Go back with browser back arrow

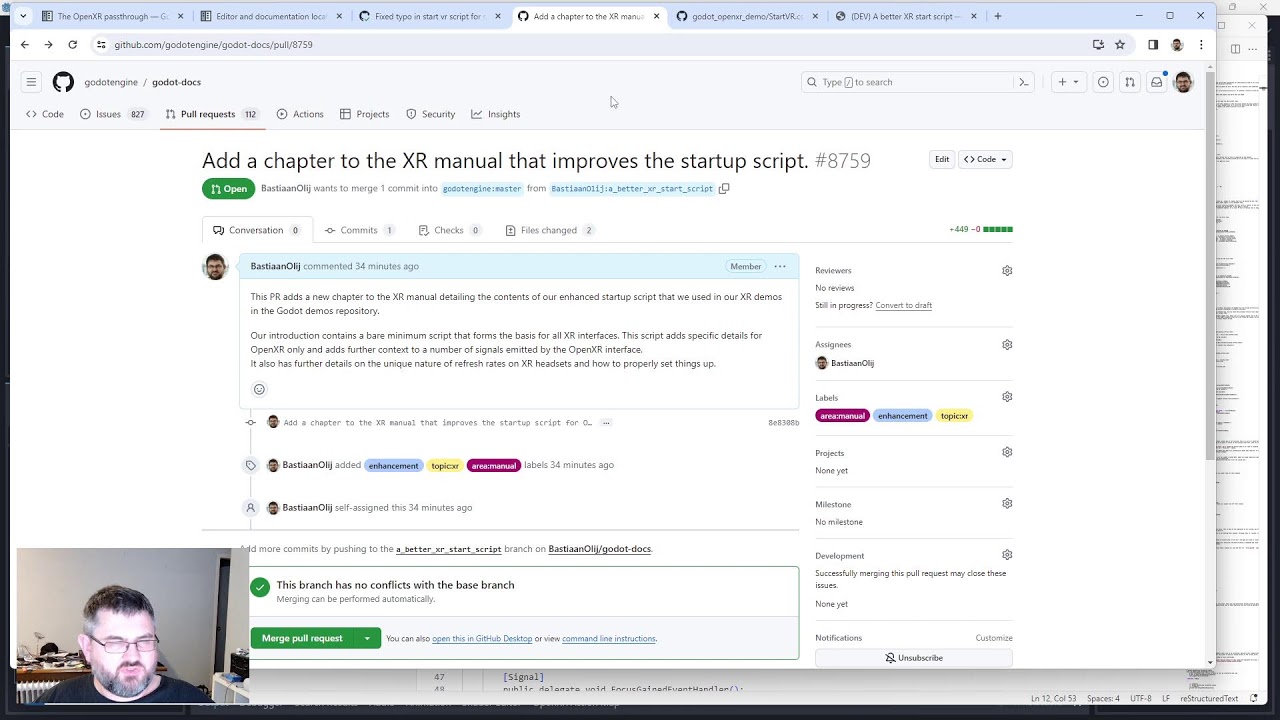pos(25,44)
